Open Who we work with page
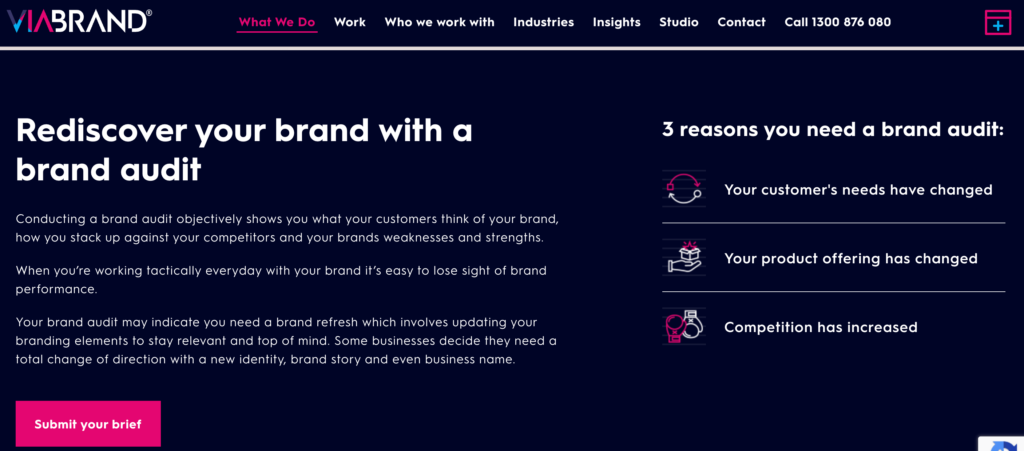1024x451 pixels. [x=439, y=22]
